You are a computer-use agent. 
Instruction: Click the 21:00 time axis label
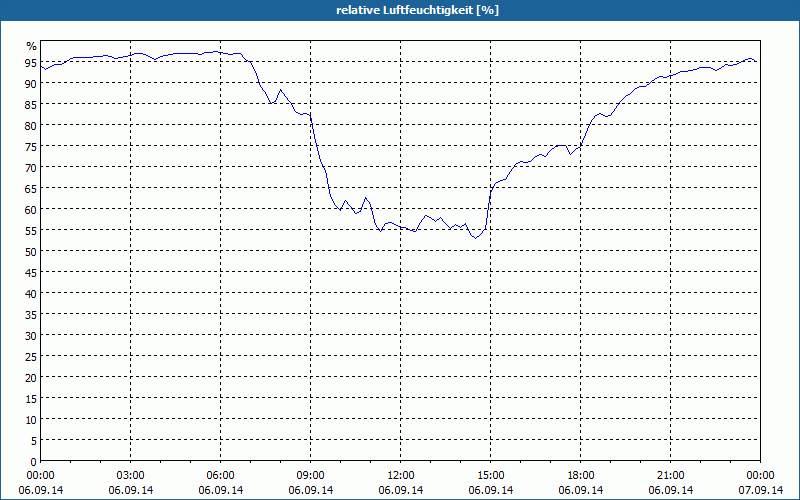point(671,475)
